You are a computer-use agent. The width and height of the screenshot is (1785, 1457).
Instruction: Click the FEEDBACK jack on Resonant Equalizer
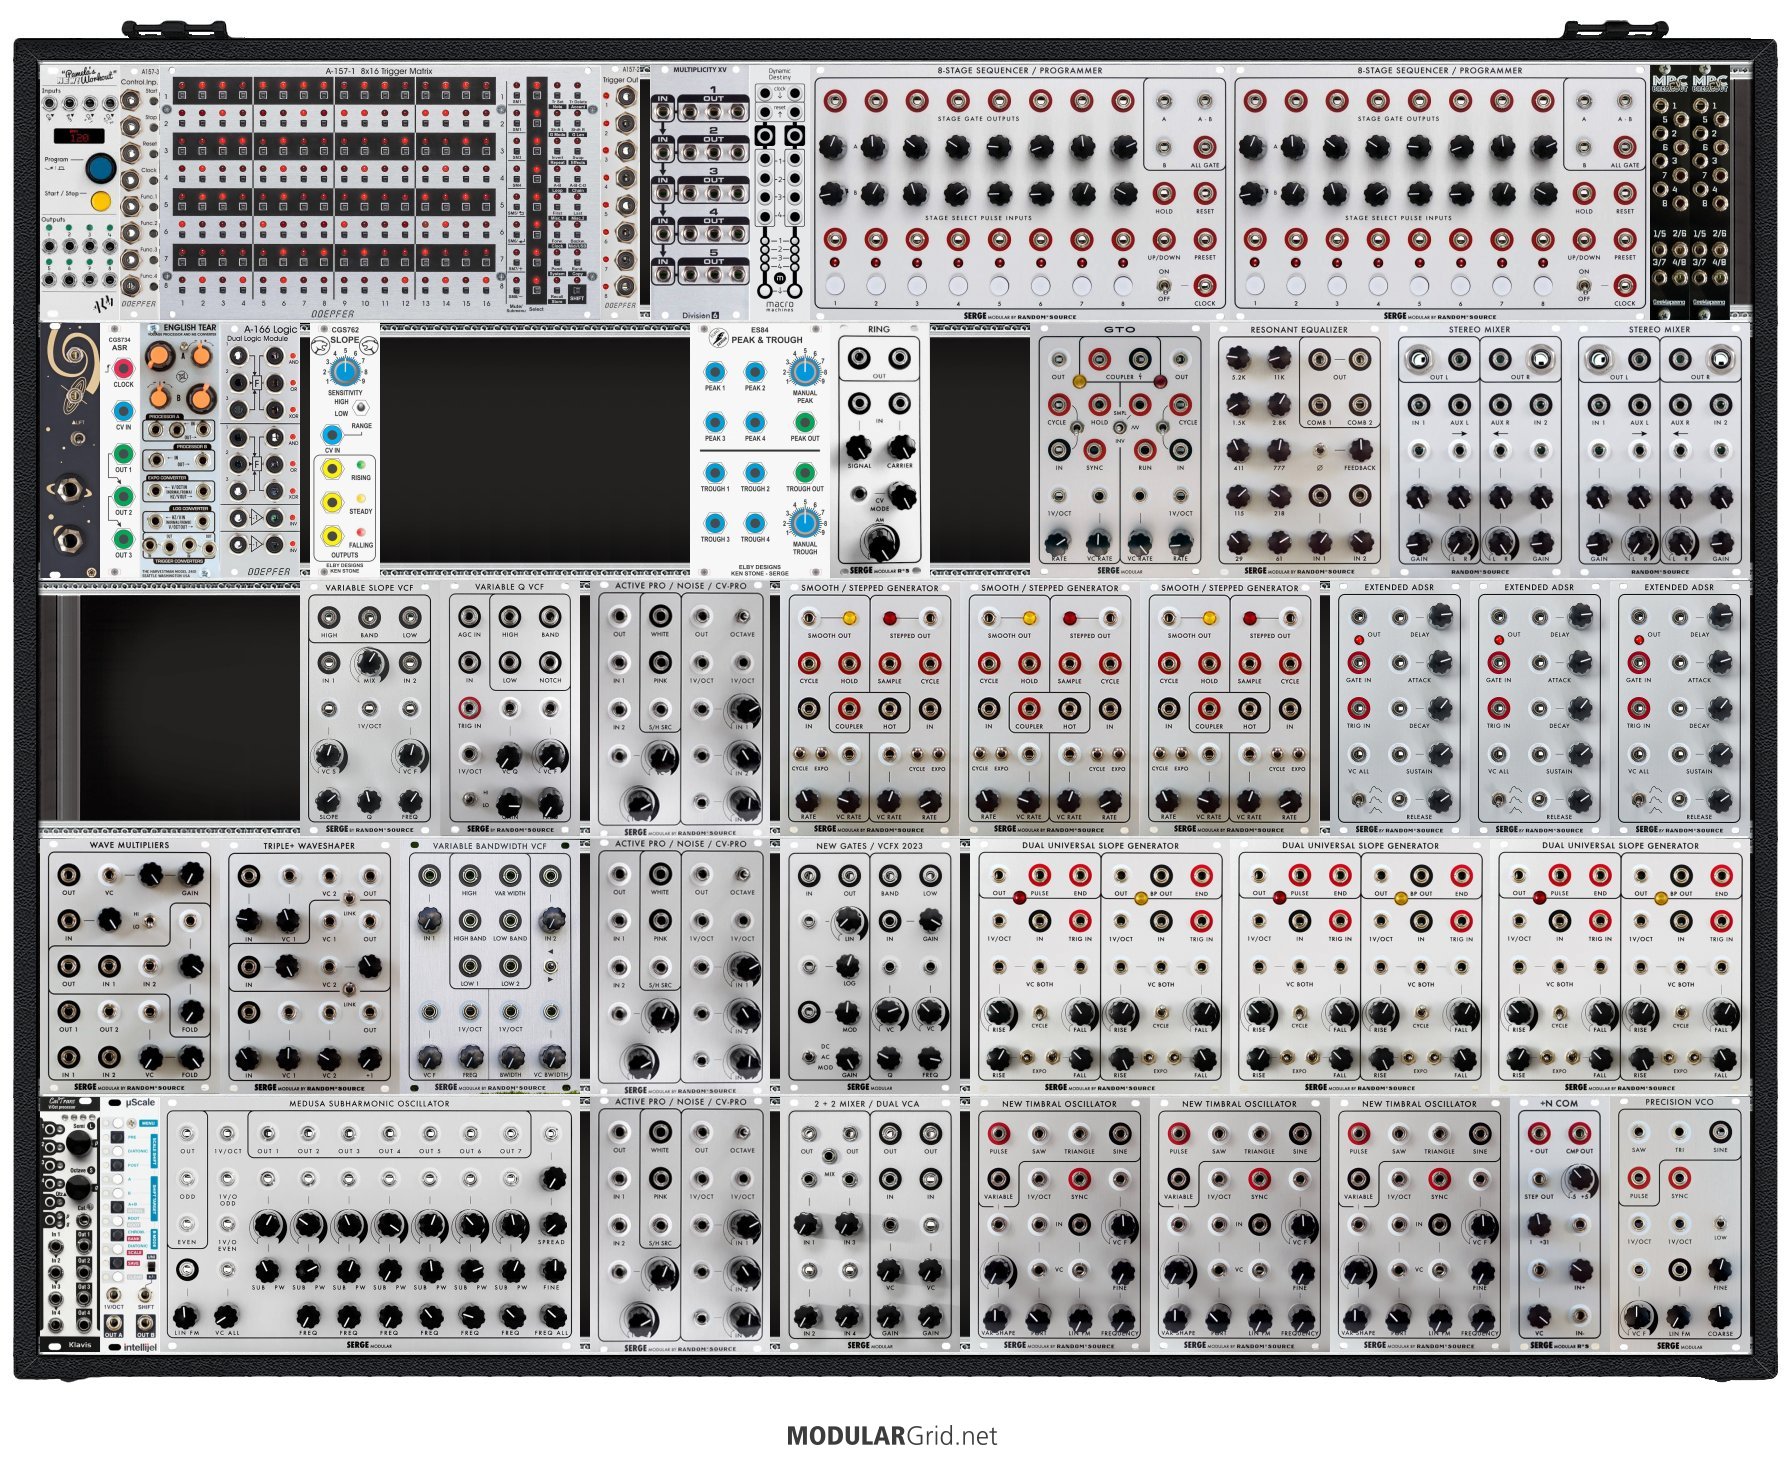[x=1360, y=450]
